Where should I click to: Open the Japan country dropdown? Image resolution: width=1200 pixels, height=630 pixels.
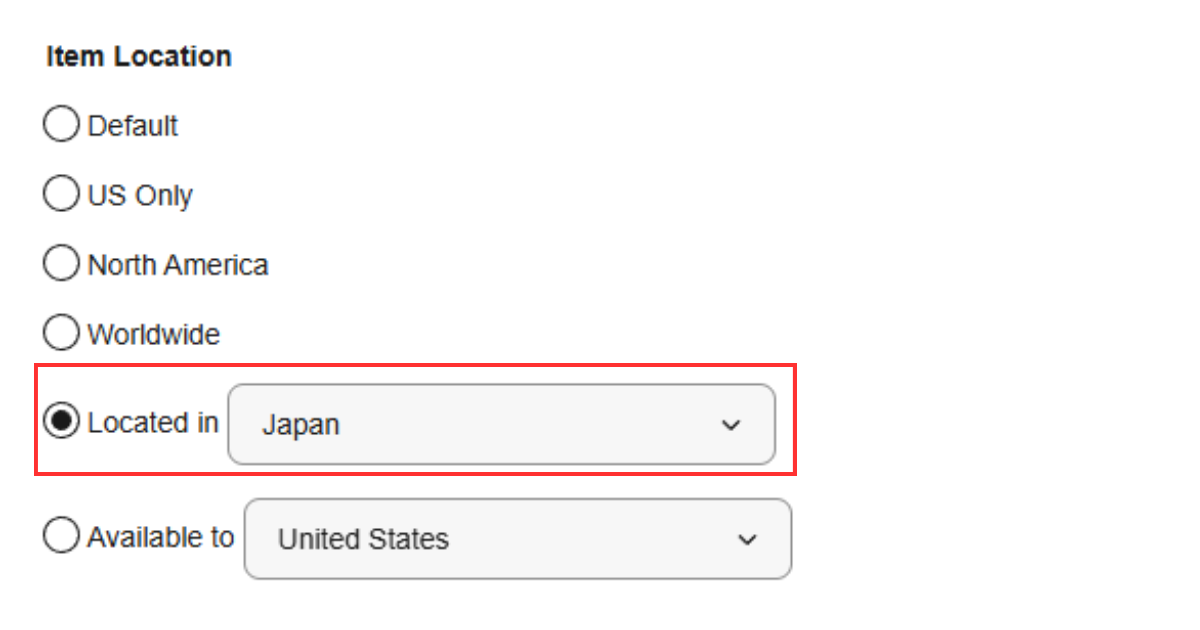(x=500, y=424)
